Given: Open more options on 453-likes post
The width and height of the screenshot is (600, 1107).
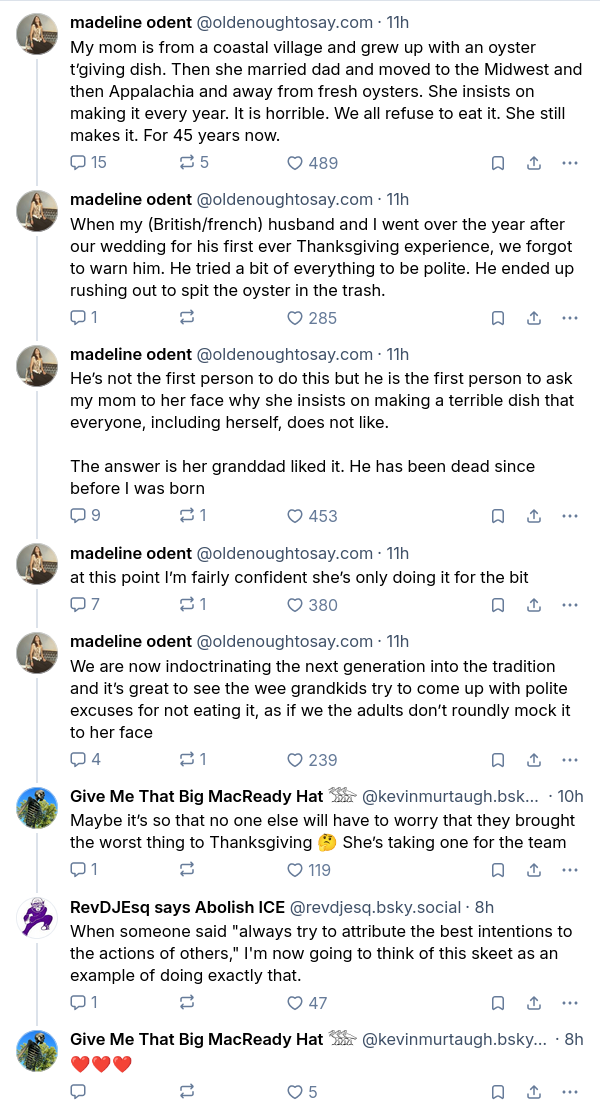Looking at the screenshot, I should (x=570, y=516).
